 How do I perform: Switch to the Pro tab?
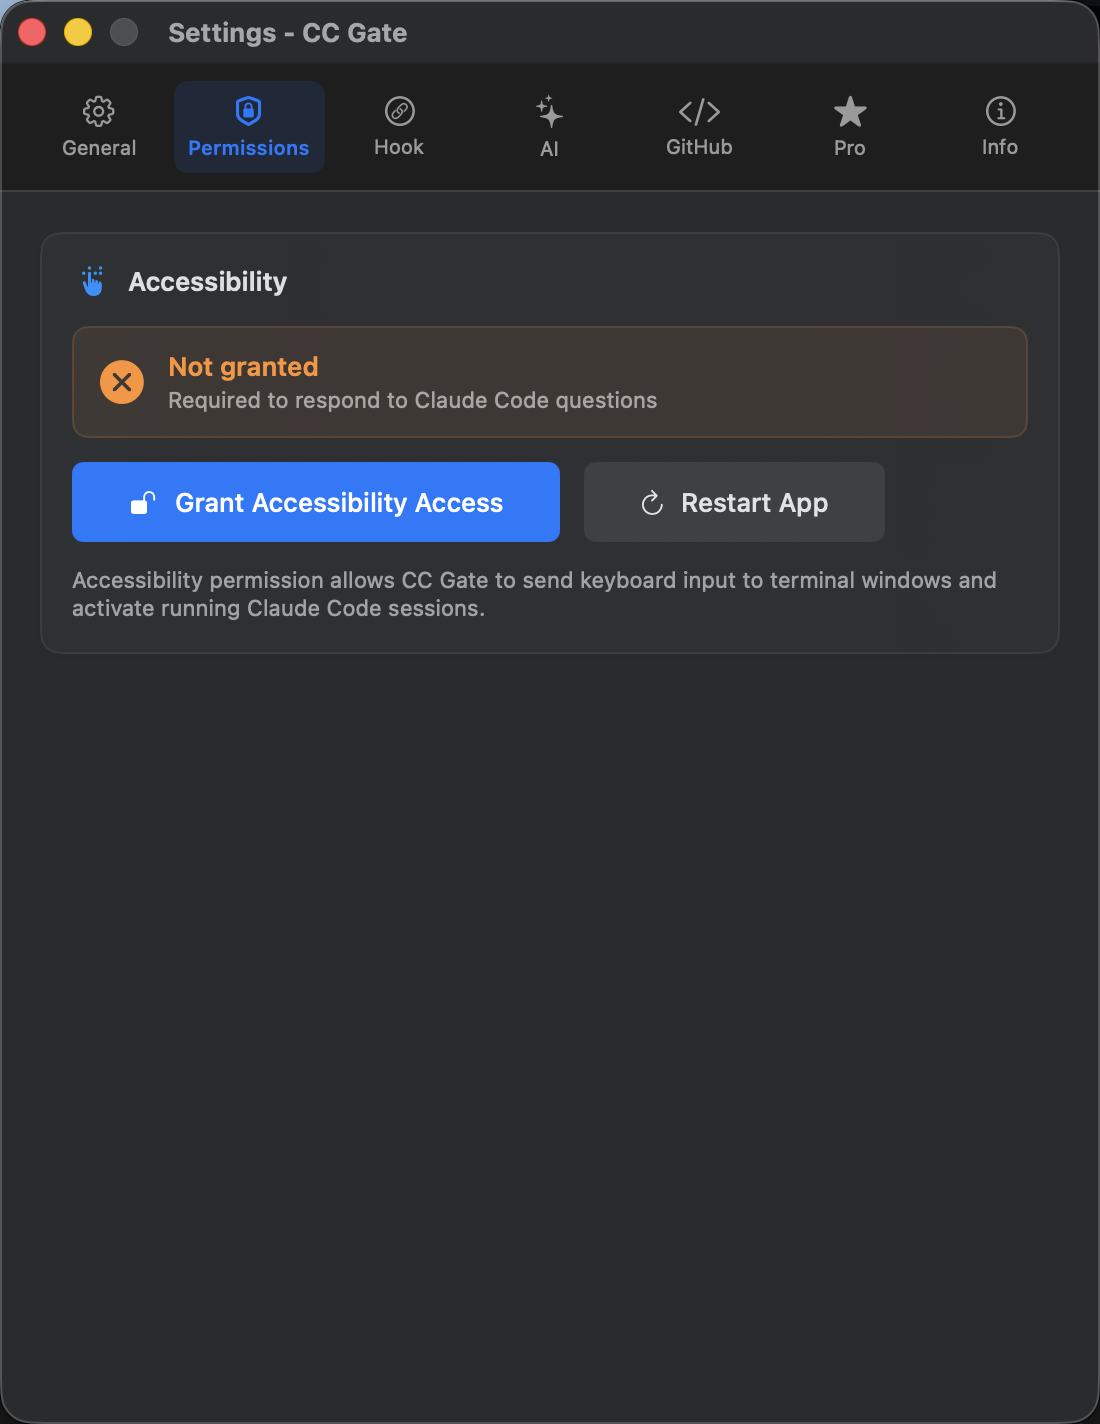[849, 127]
